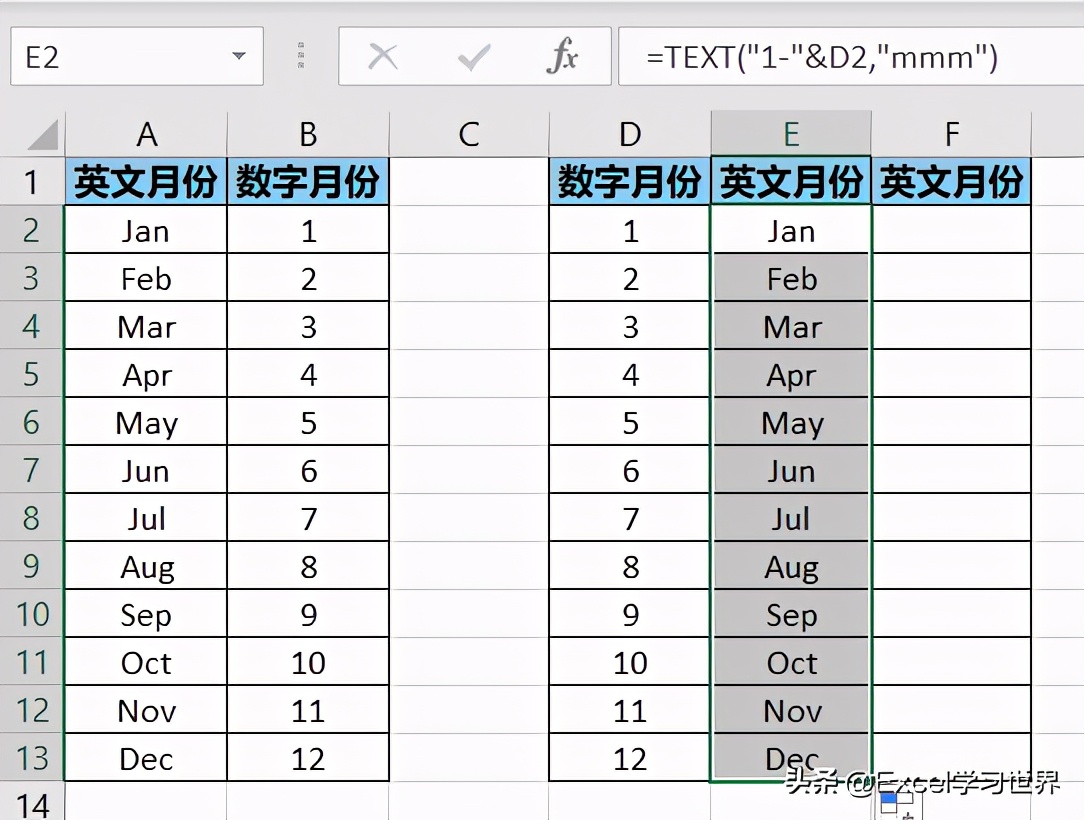The image size is (1084, 820).
Task: Click the Cancel (X) formula bar icon
Action: [382, 57]
